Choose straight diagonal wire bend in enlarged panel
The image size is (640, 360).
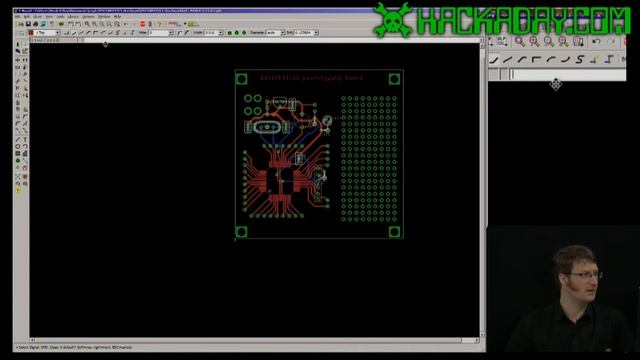click(507, 60)
